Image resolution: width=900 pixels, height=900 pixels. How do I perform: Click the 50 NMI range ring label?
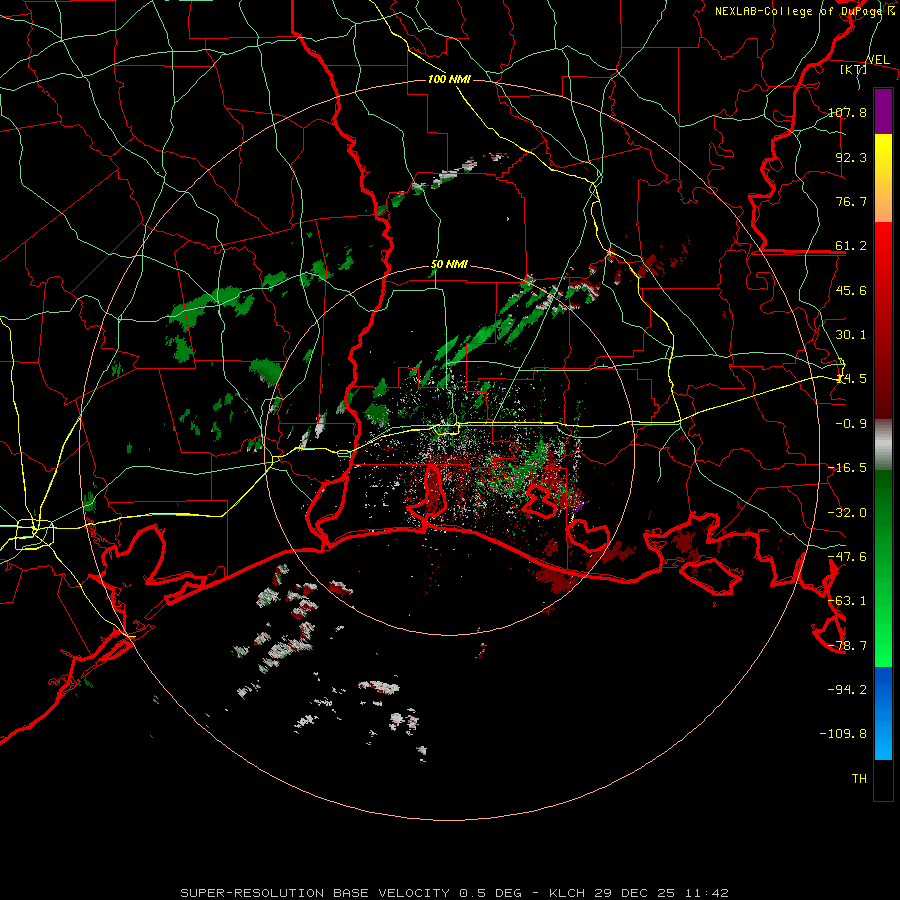[x=449, y=265]
